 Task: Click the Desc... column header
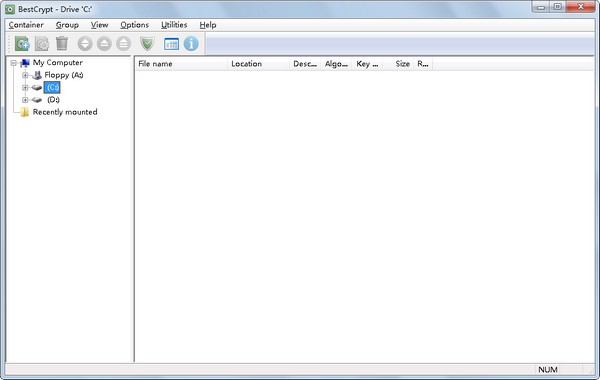pos(306,64)
